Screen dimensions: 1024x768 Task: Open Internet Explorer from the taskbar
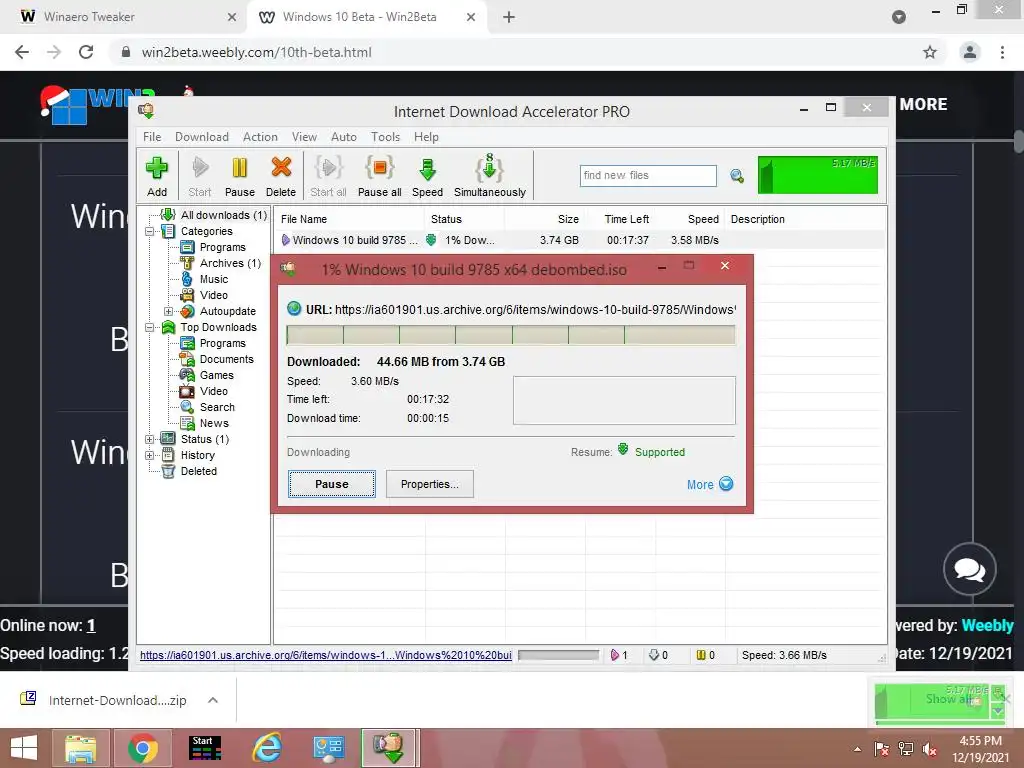tap(267, 748)
